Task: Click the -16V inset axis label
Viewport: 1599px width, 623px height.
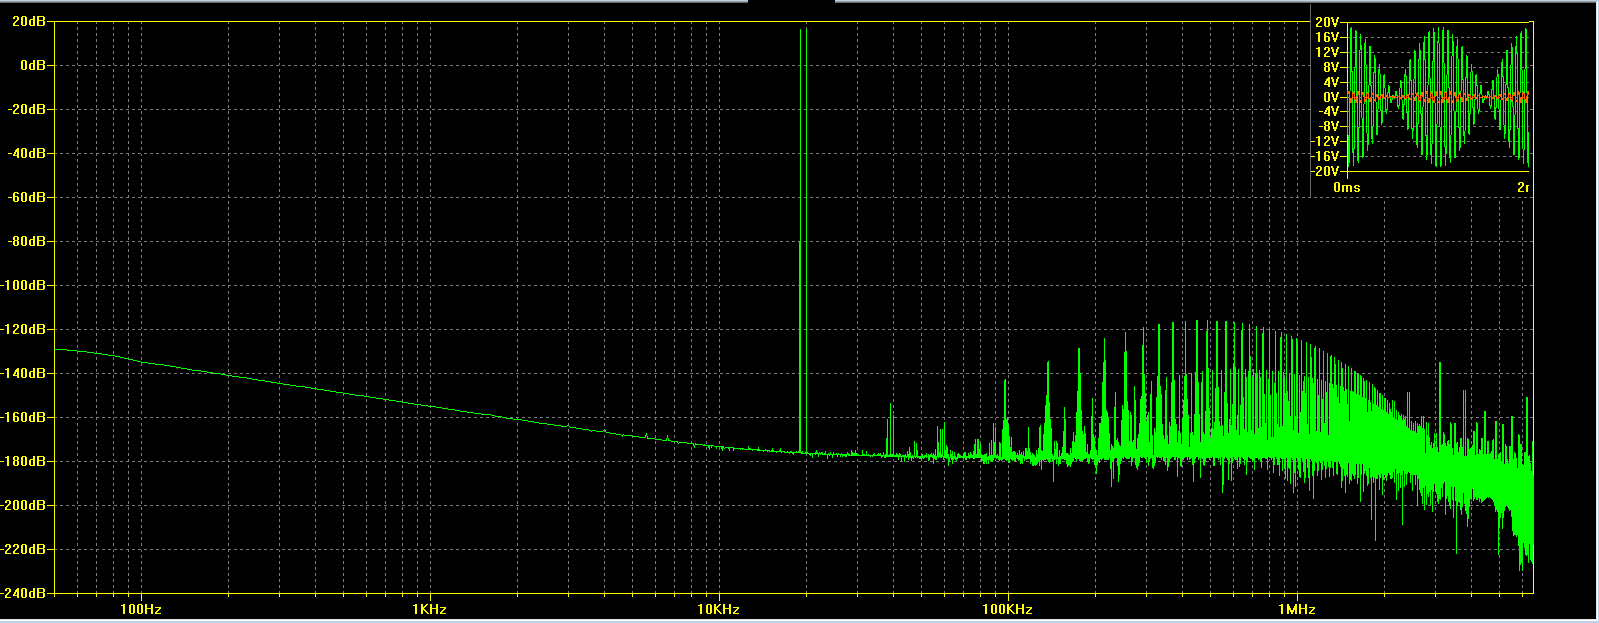Action: (1326, 157)
